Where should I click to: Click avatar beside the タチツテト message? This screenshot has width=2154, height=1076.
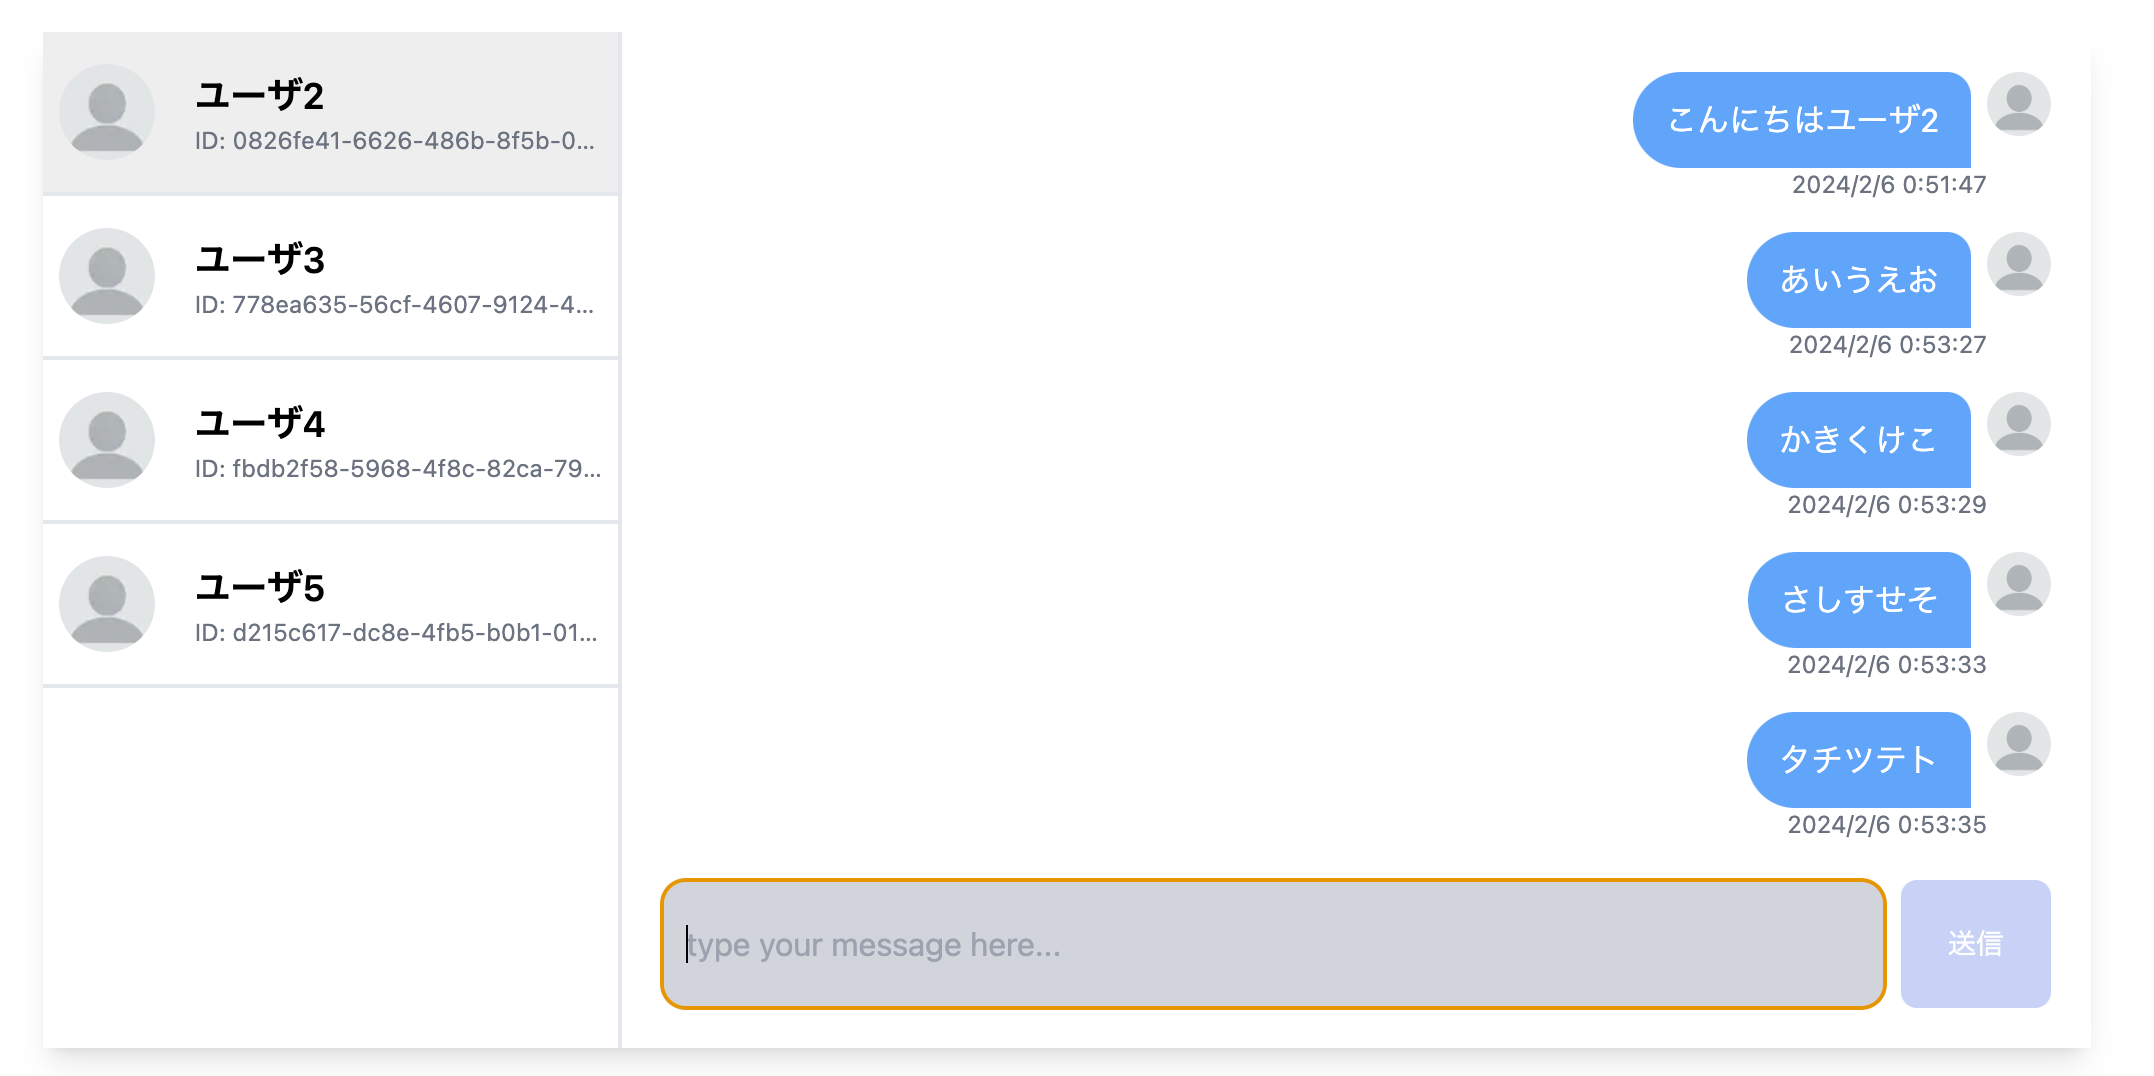[x=2018, y=744]
